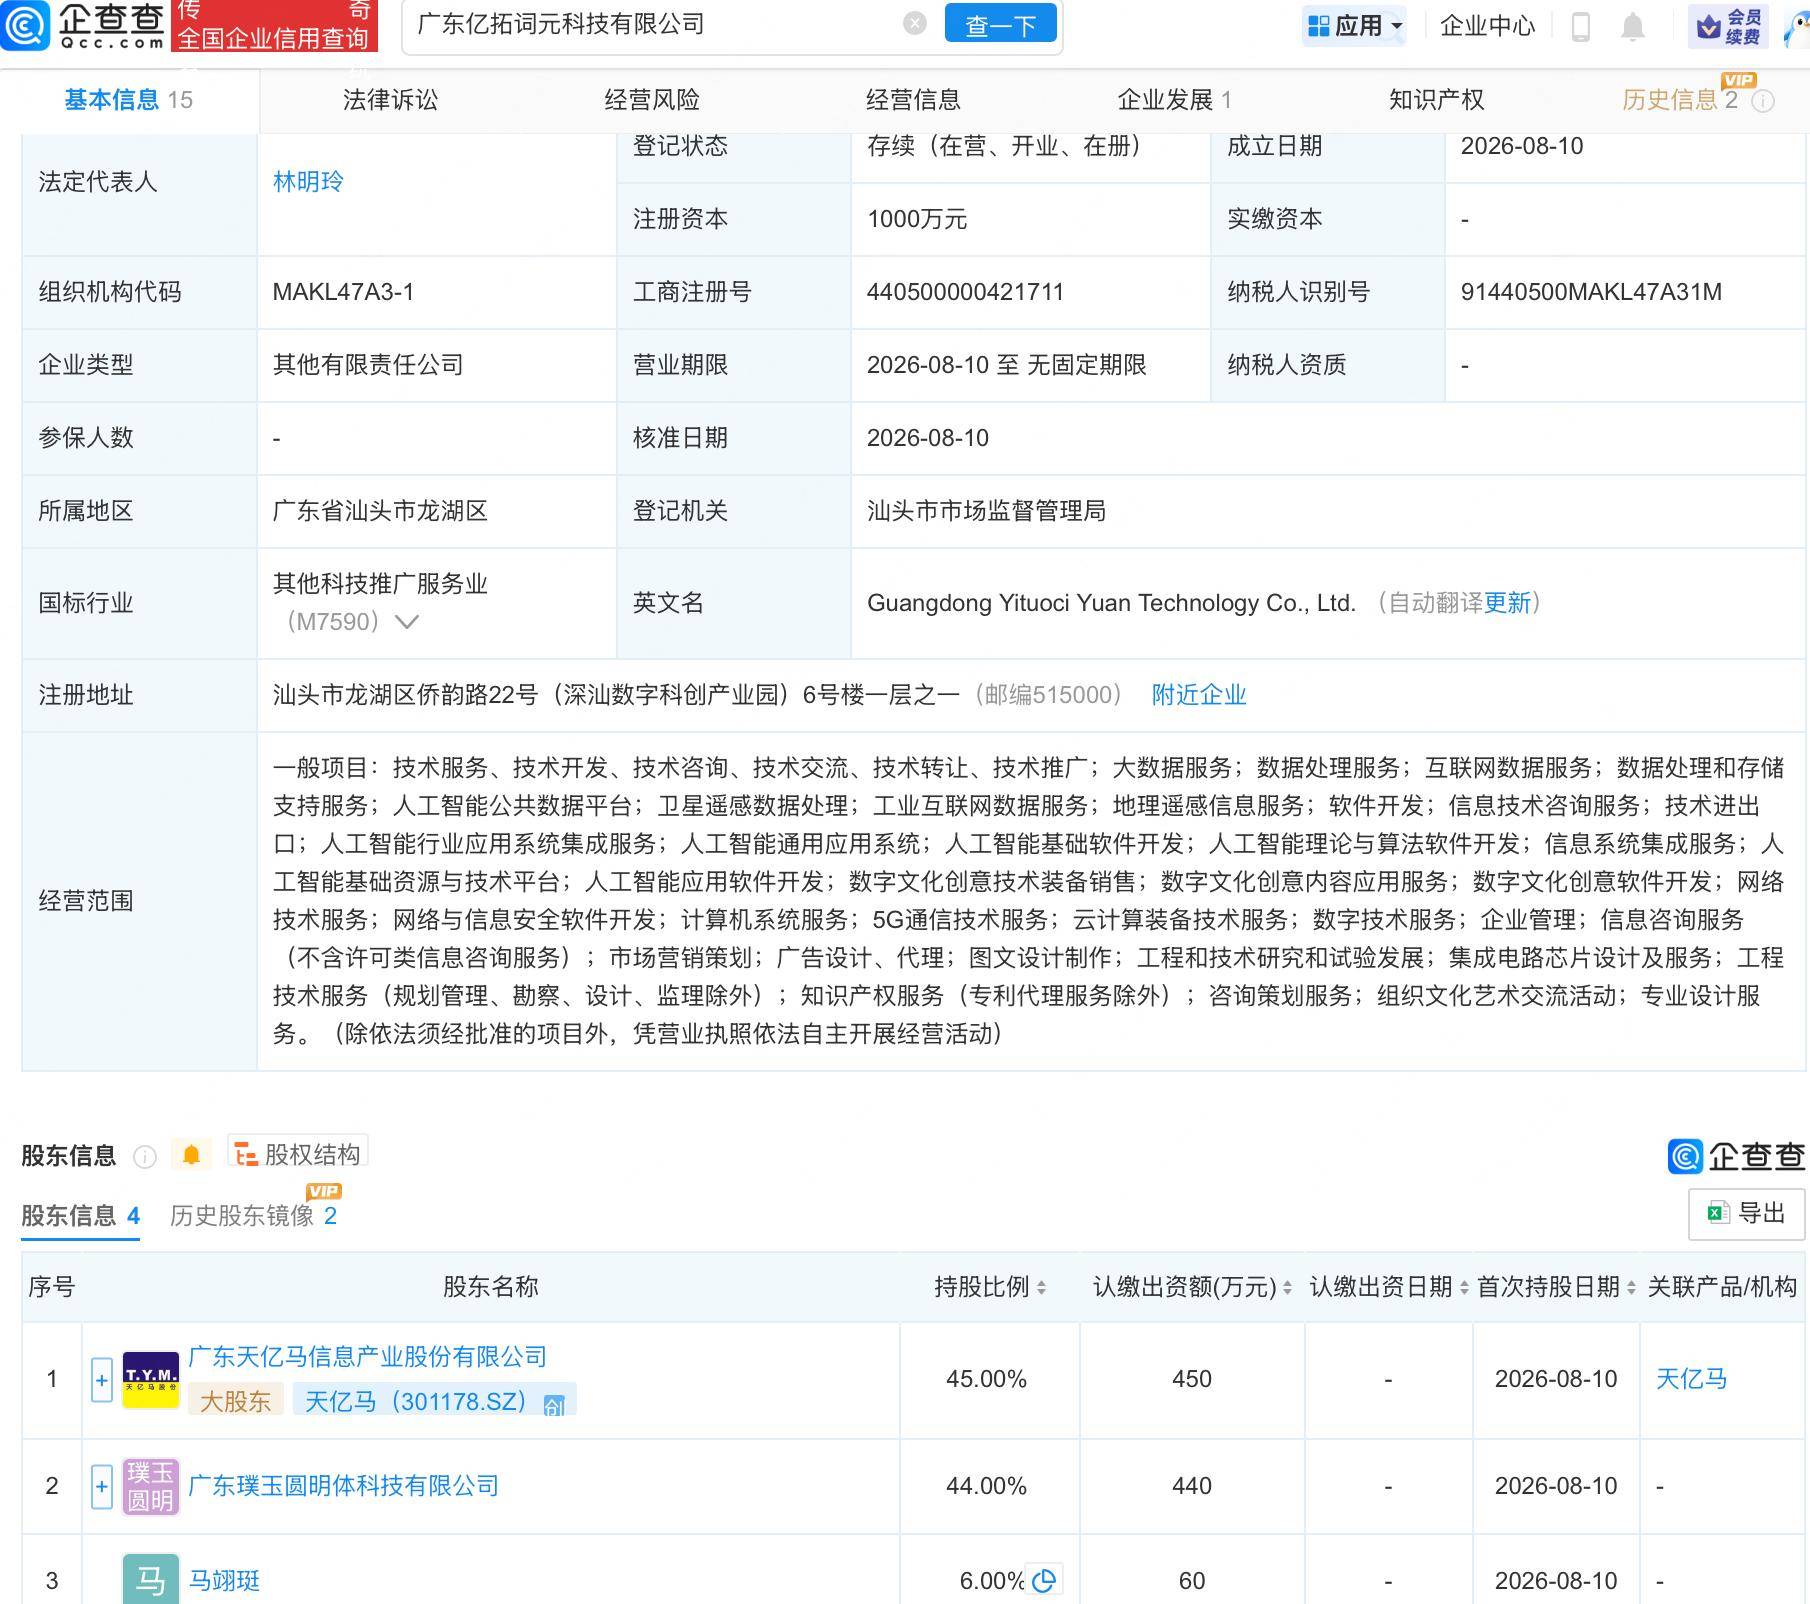This screenshot has width=1810, height=1604.
Task: Open 广东天亿马信息产业股份有限公司 link
Action: pos(367,1357)
